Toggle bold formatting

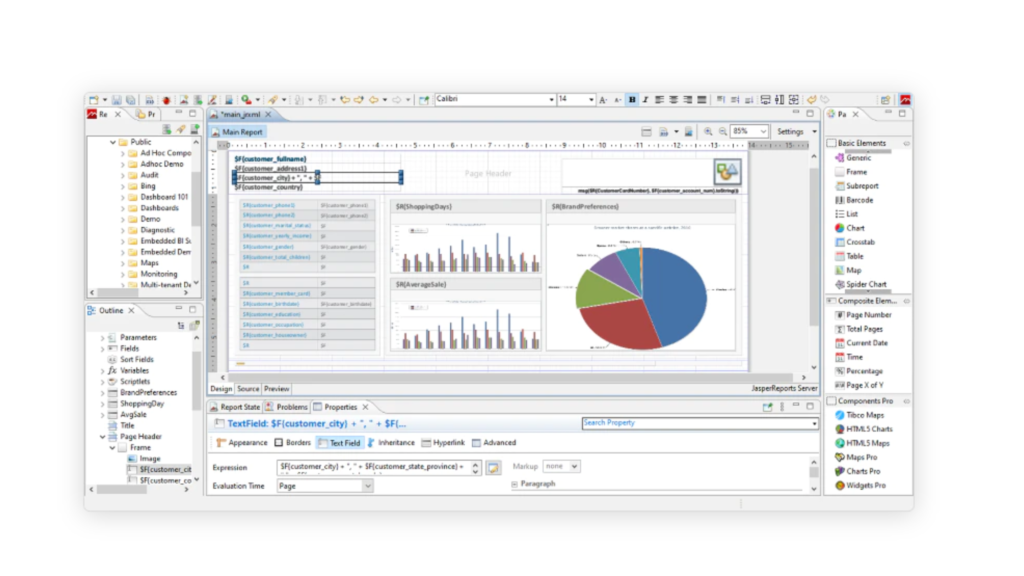pyautogui.click(x=632, y=100)
